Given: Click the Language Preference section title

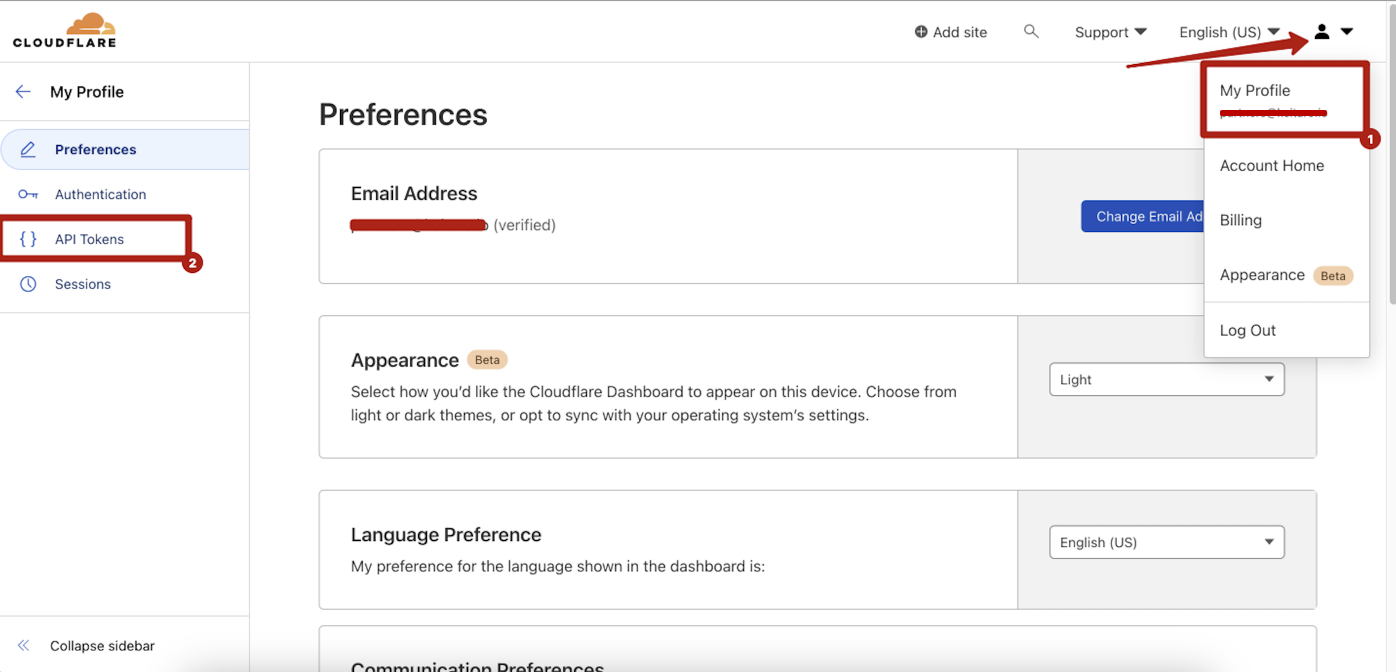Looking at the screenshot, I should (x=446, y=535).
